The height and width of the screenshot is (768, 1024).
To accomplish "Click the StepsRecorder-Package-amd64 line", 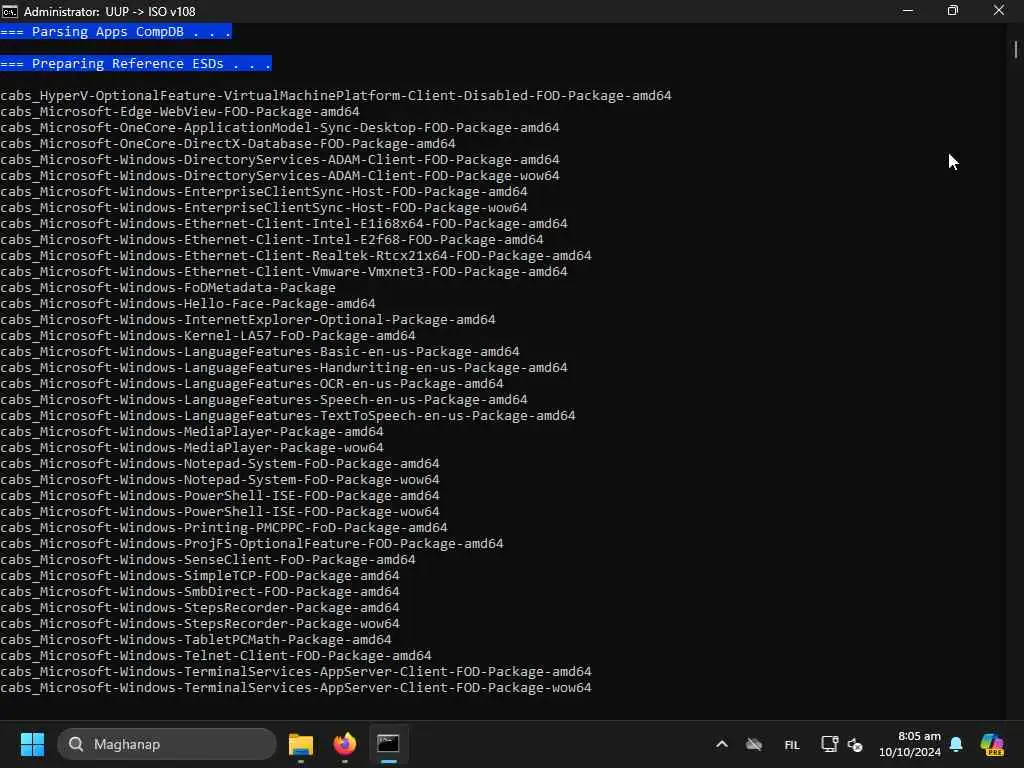I will pyautogui.click(x=200, y=607).
